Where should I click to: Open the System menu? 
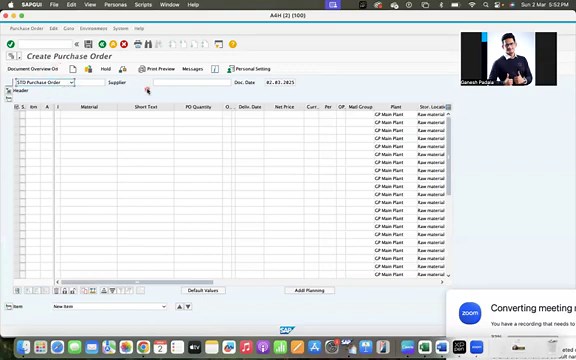120,28
